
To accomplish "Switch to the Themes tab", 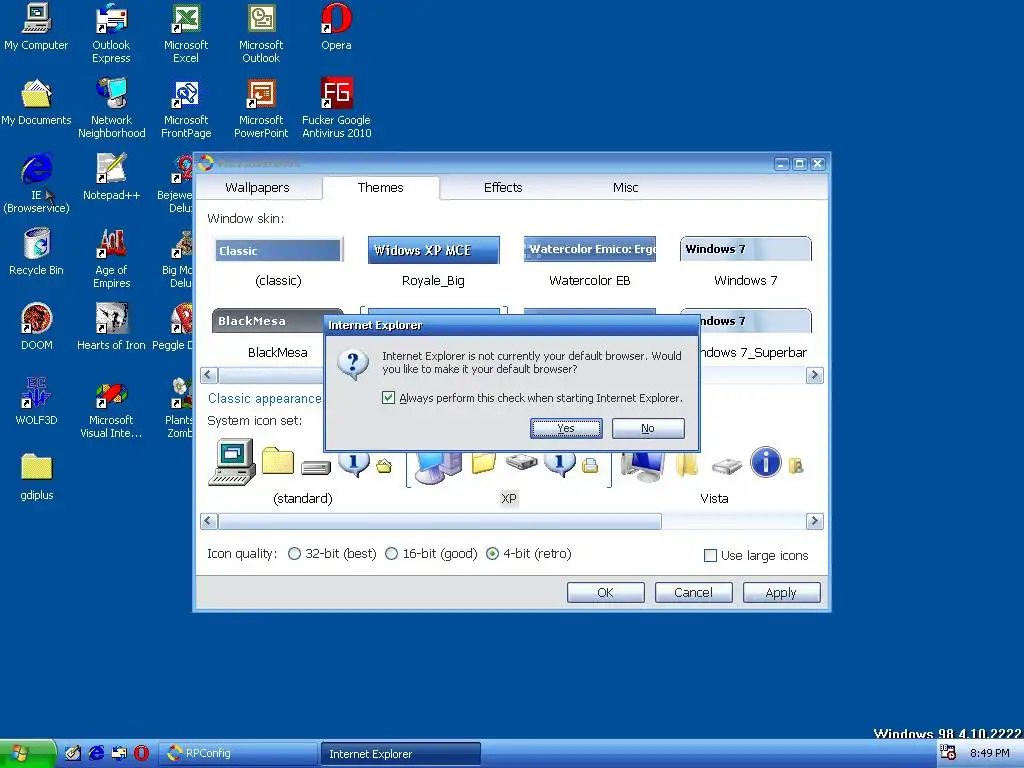I will [381, 187].
